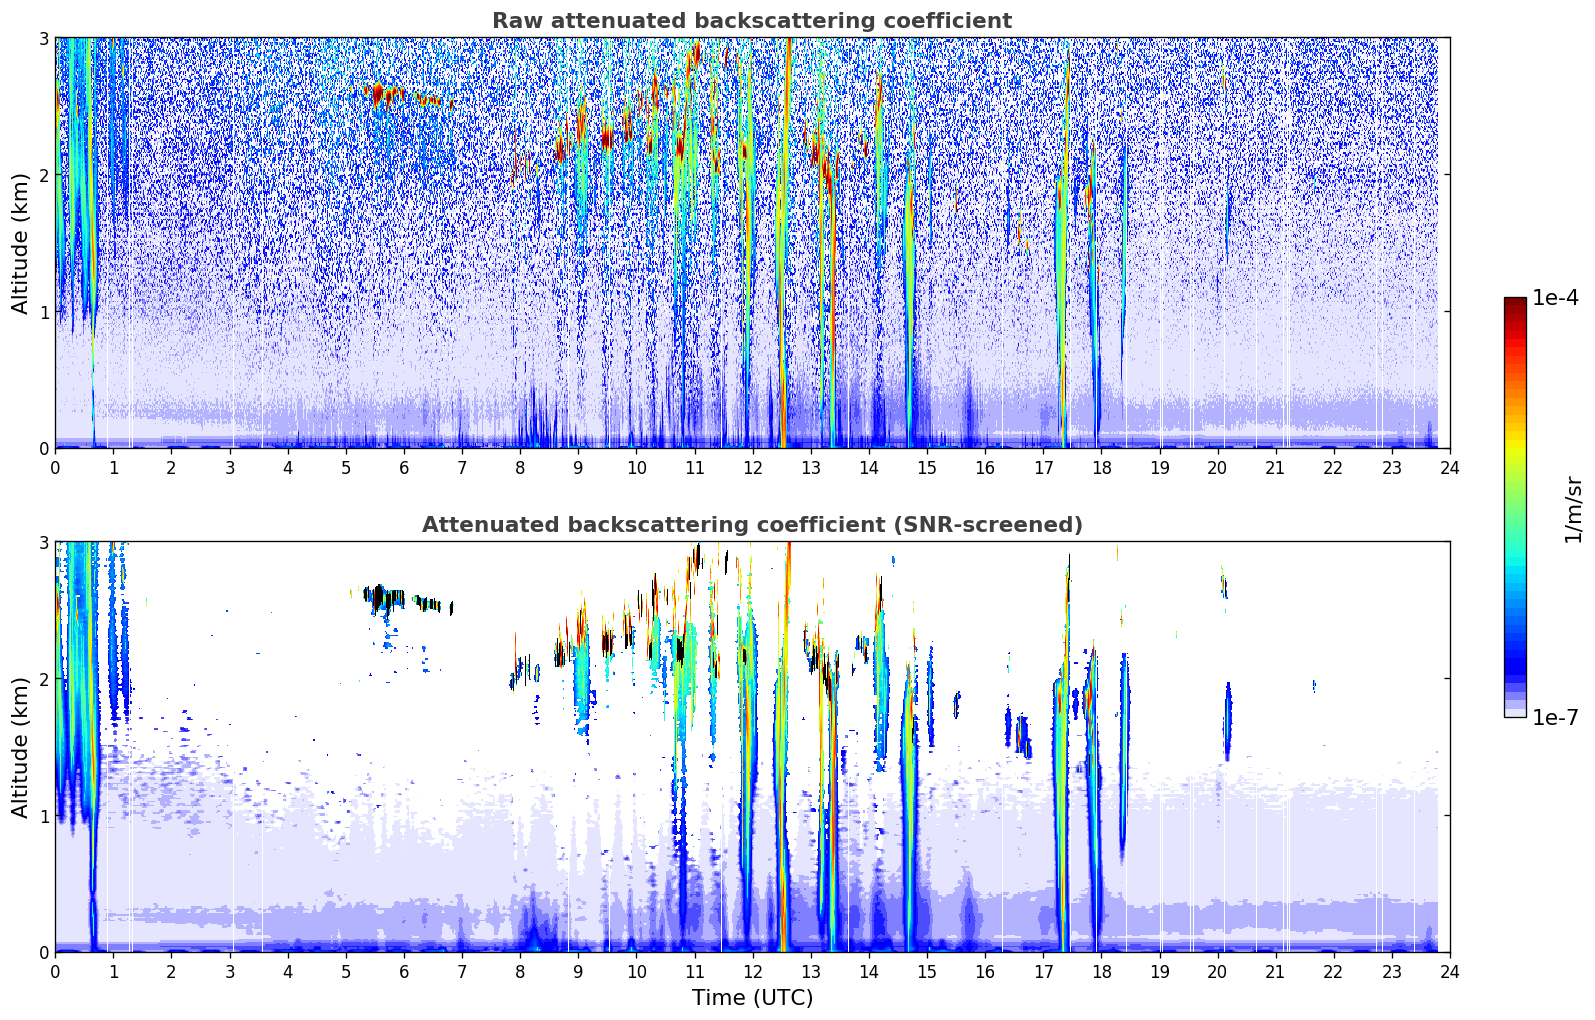1595x1020 pixels.
Task: Click hour 6 tick on top plot's axis
Action: click(x=404, y=468)
